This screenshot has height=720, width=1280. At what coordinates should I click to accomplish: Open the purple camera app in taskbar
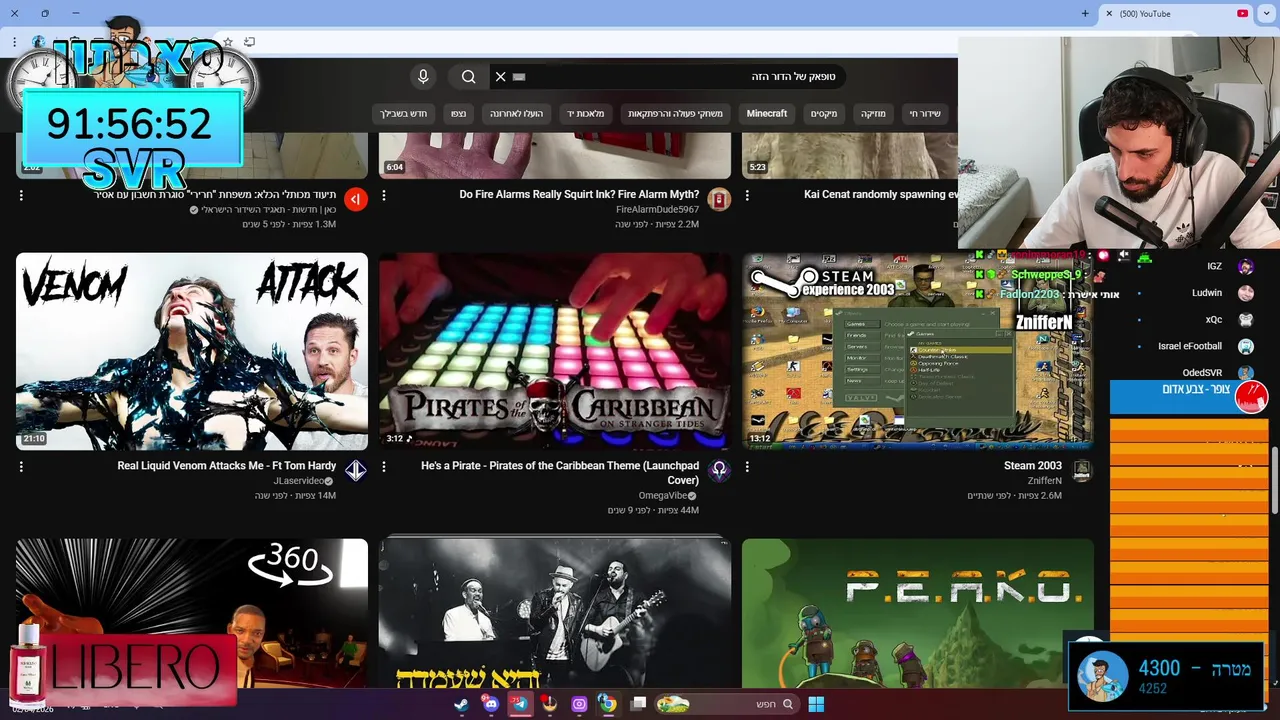pyautogui.click(x=579, y=704)
